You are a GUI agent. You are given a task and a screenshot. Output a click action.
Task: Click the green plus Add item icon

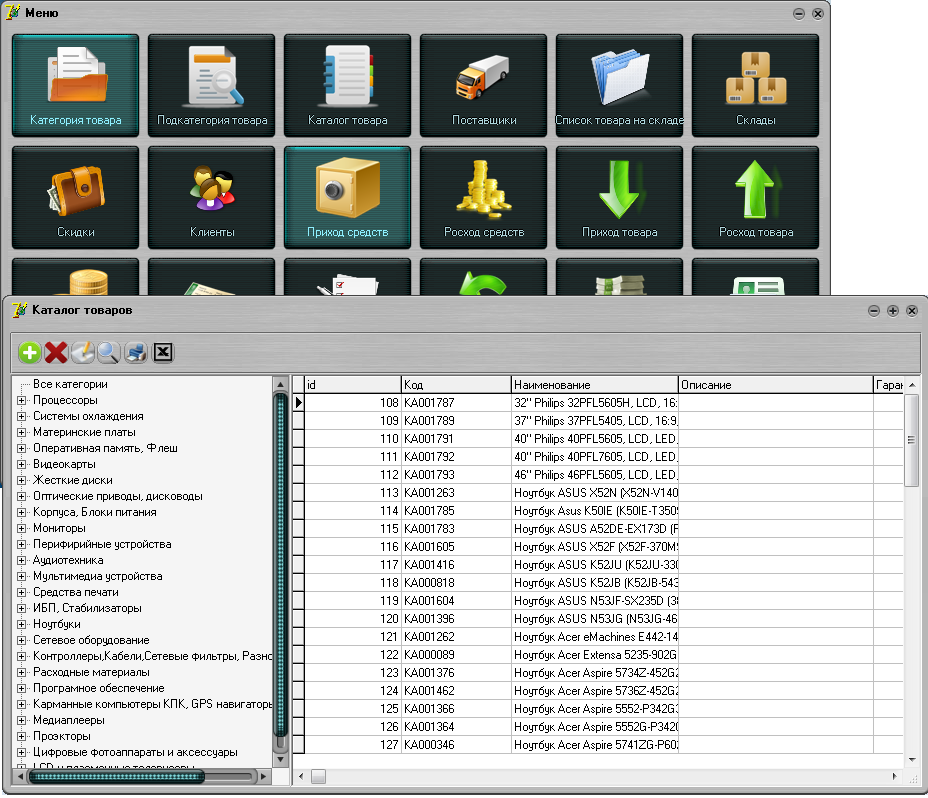tap(30, 352)
